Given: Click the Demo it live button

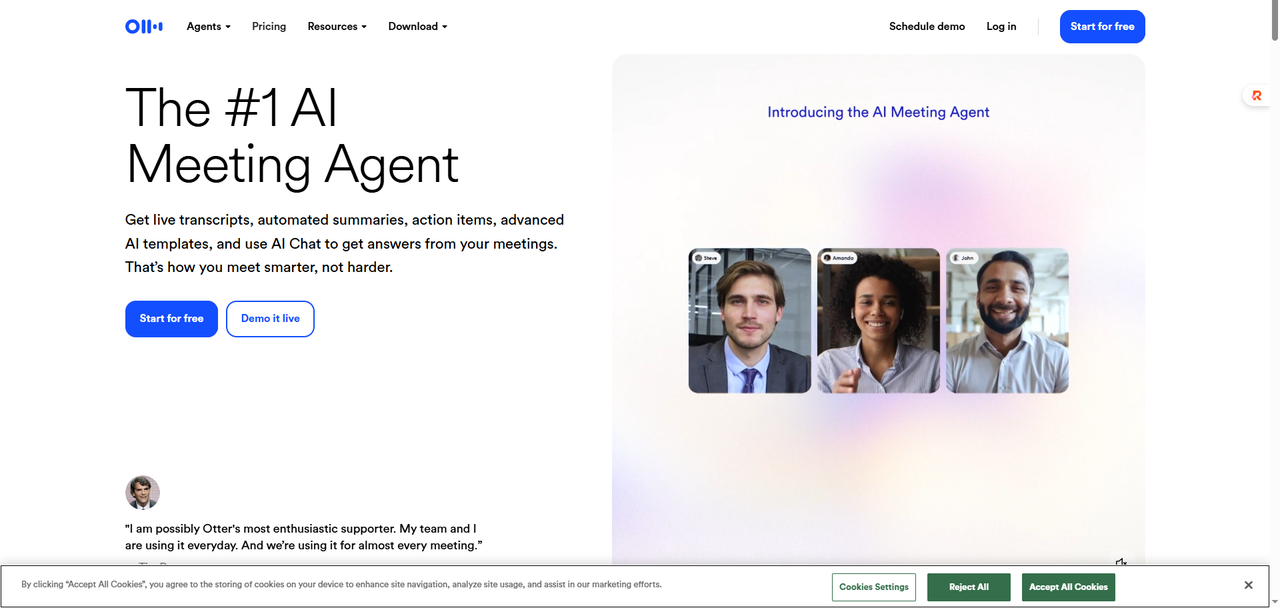Looking at the screenshot, I should (x=270, y=318).
